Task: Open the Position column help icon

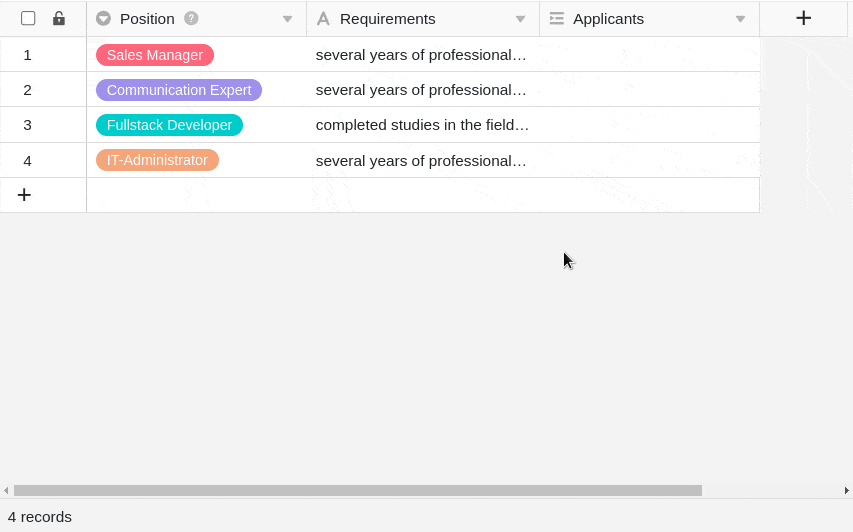Action: pos(191,18)
